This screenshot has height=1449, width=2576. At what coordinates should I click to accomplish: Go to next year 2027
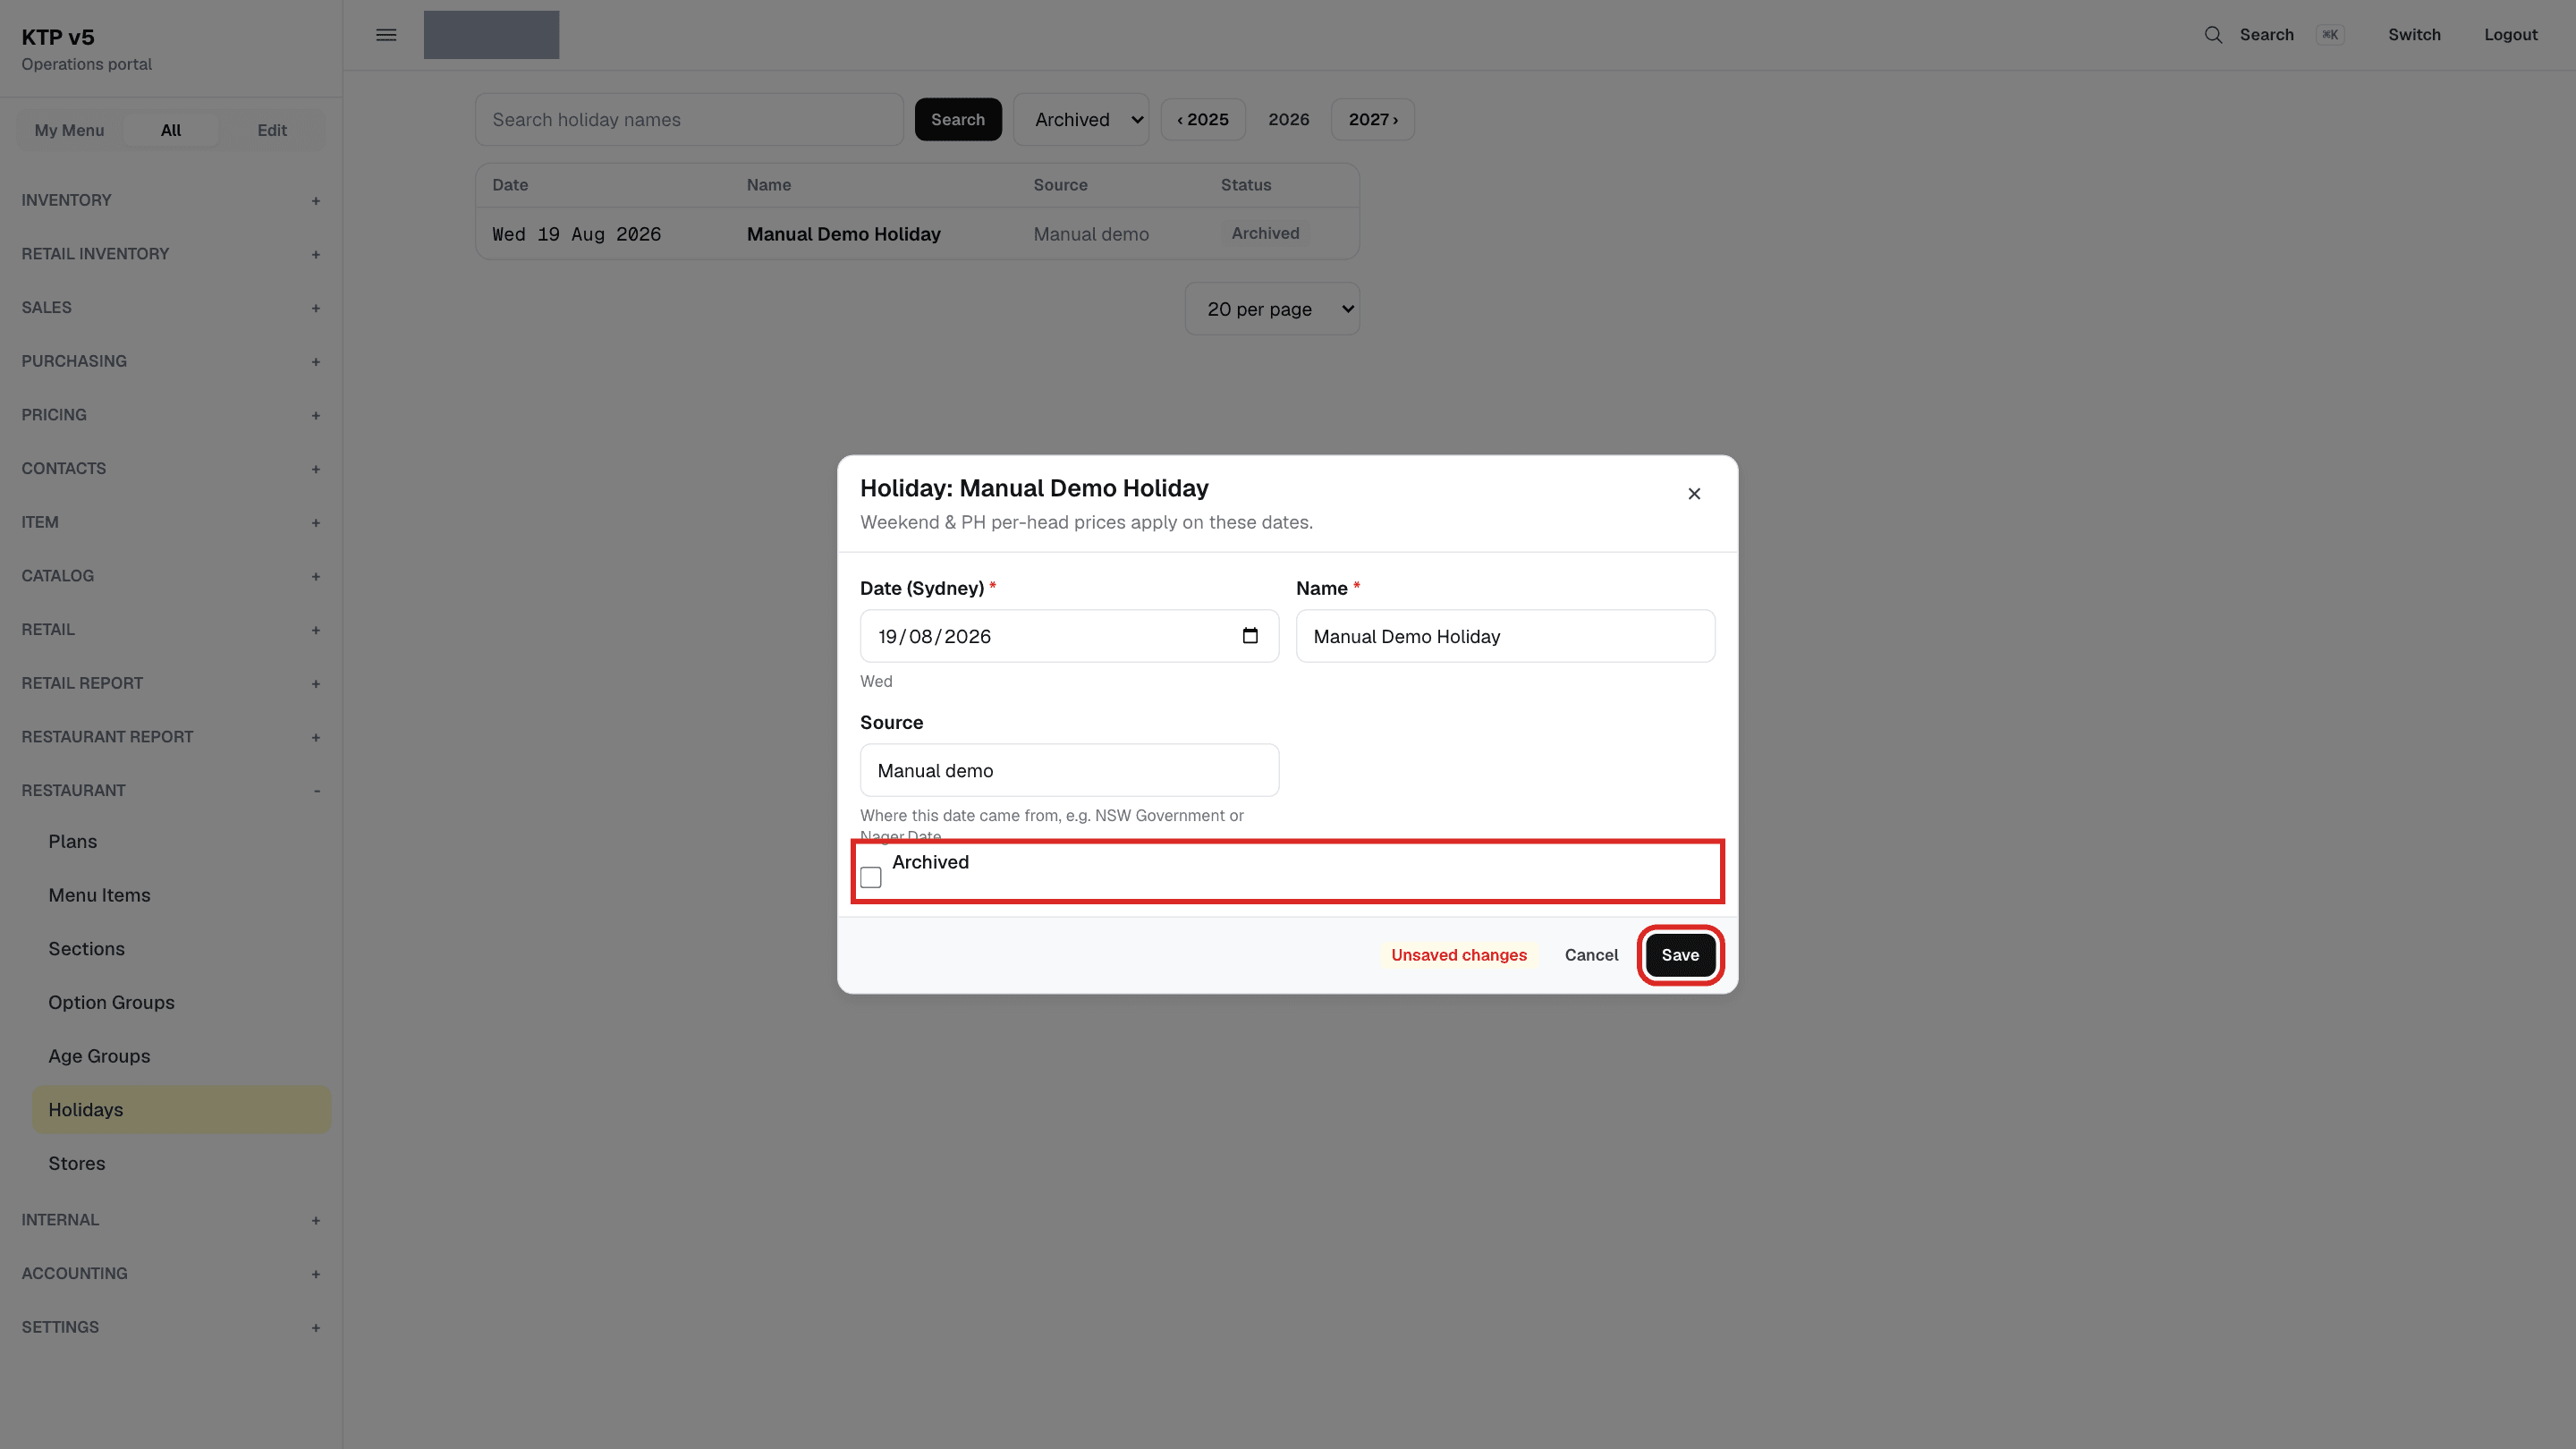(x=1373, y=120)
